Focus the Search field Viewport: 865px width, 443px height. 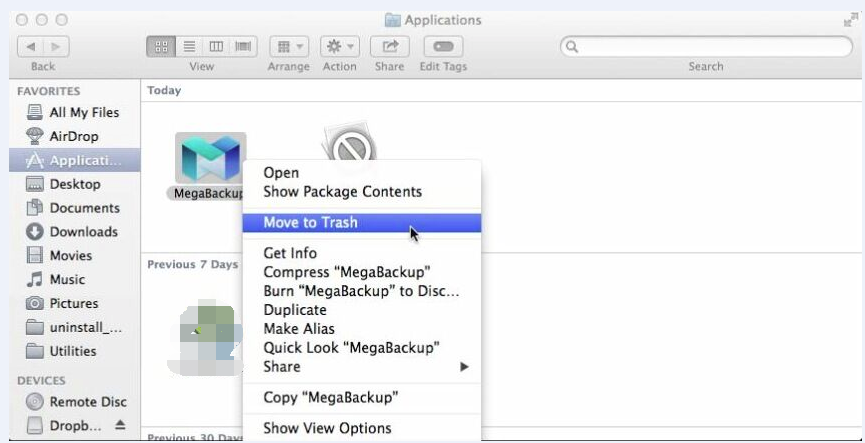tap(706, 47)
